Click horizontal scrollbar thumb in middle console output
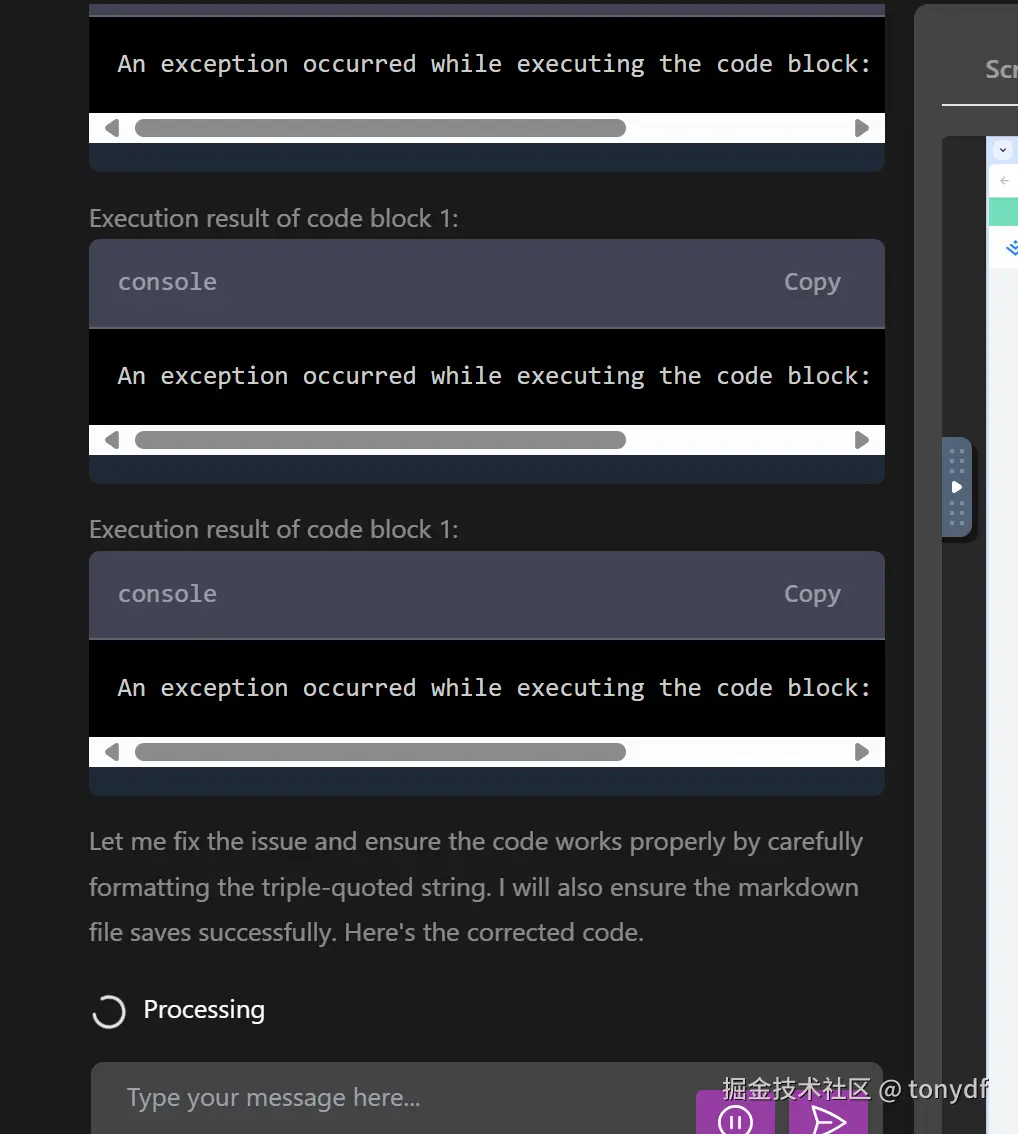Image resolution: width=1018 pixels, height=1134 pixels. [x=380, y=440]
